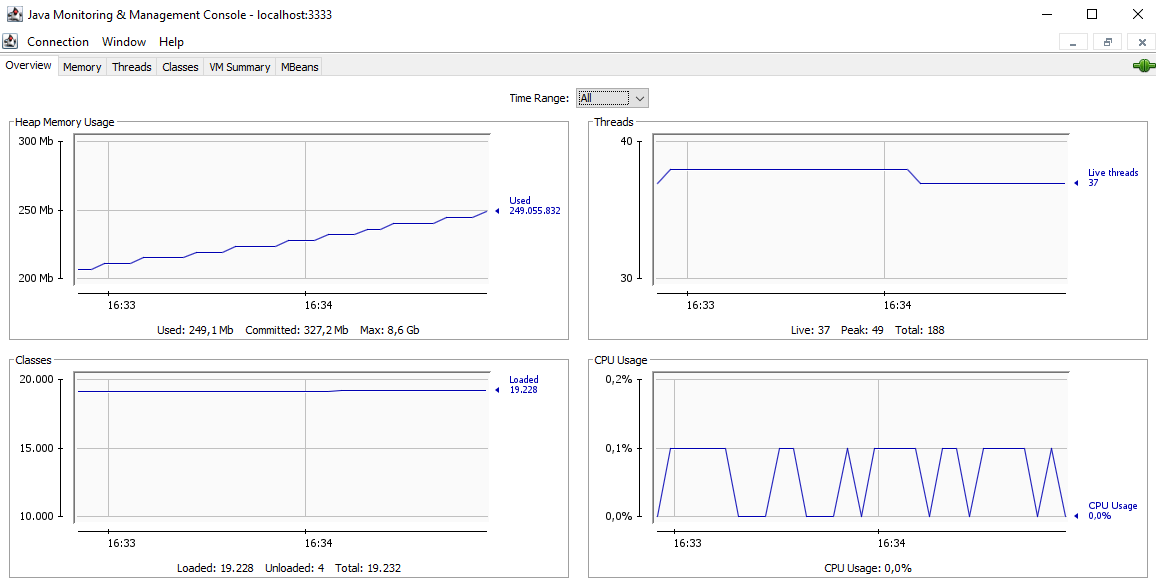Open the MBeans tab
This screenshot has height=587, width=1157.
(300, 67)
